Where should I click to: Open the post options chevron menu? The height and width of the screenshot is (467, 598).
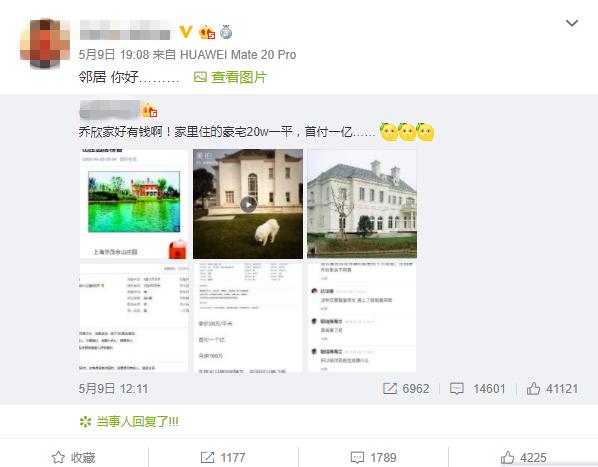[572, 23]
